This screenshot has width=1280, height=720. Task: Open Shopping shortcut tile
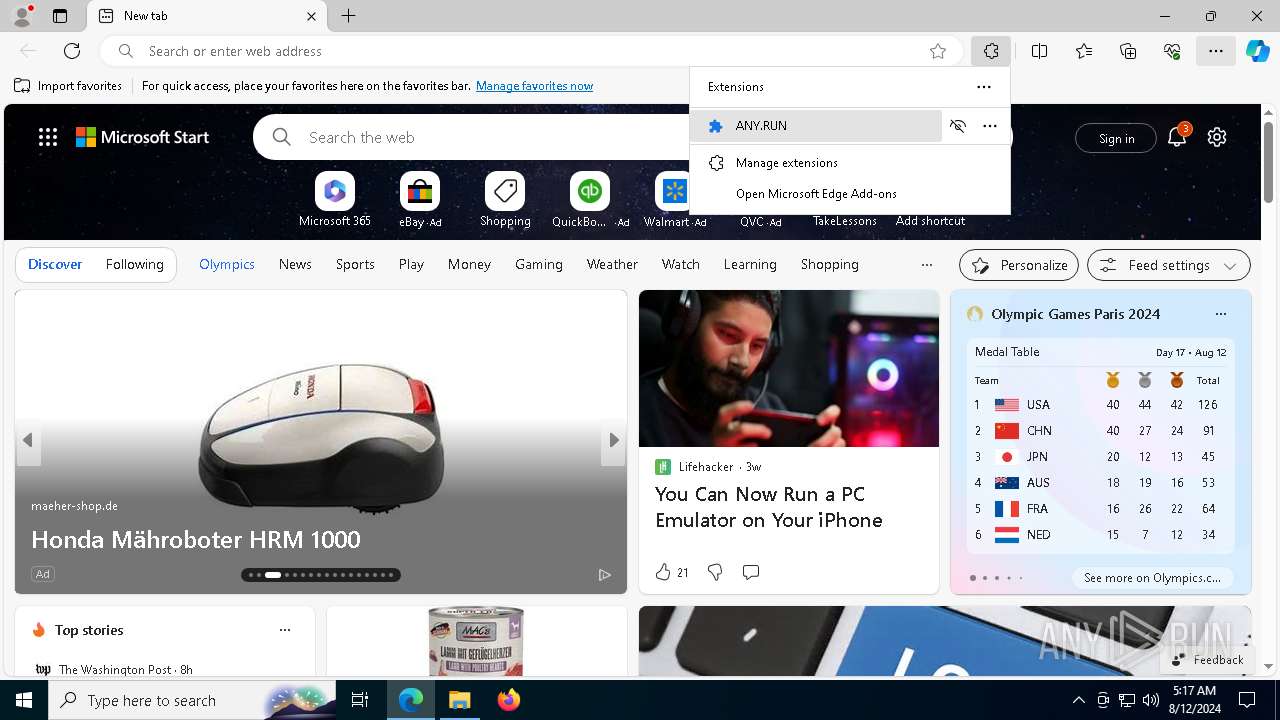[x=505, y=199]
